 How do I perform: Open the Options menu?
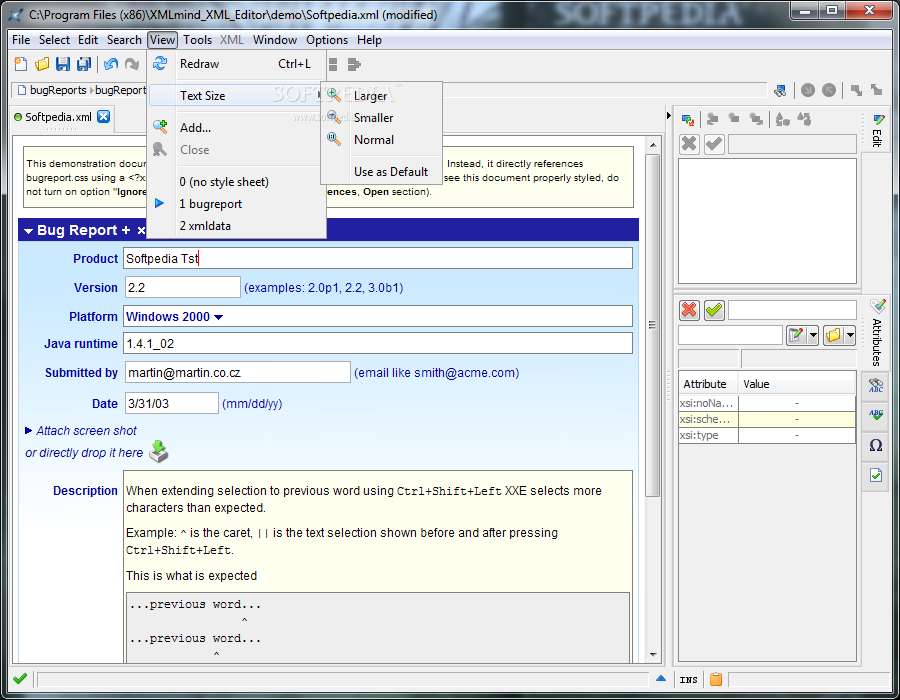327,40
